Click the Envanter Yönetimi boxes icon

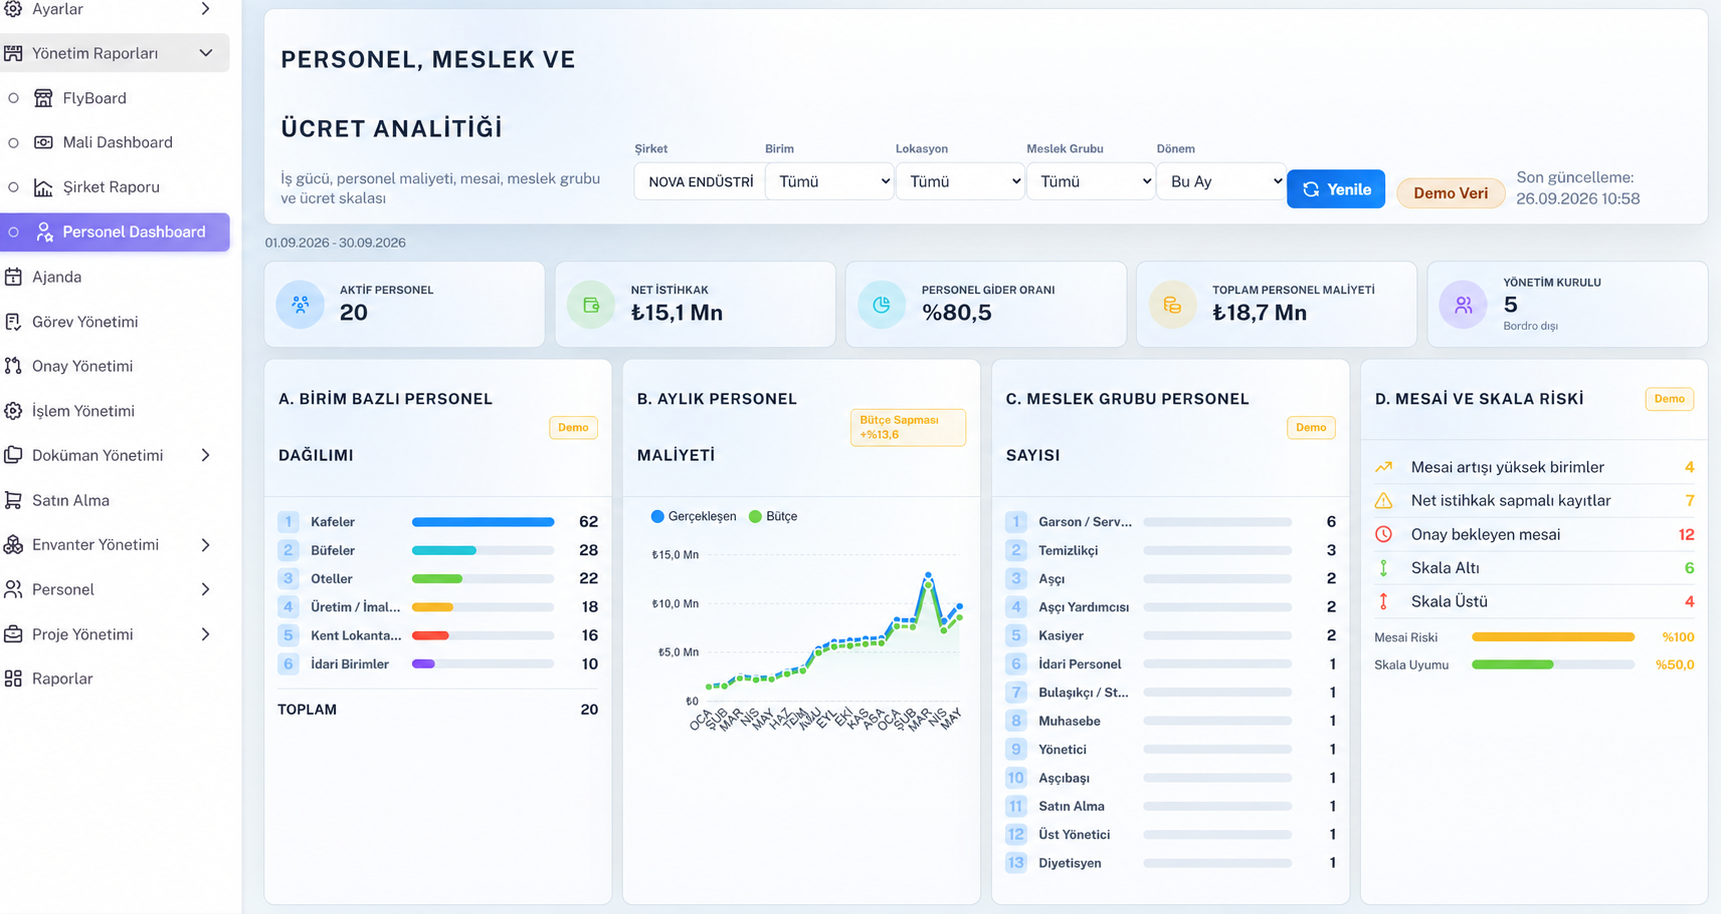point(13,545)
